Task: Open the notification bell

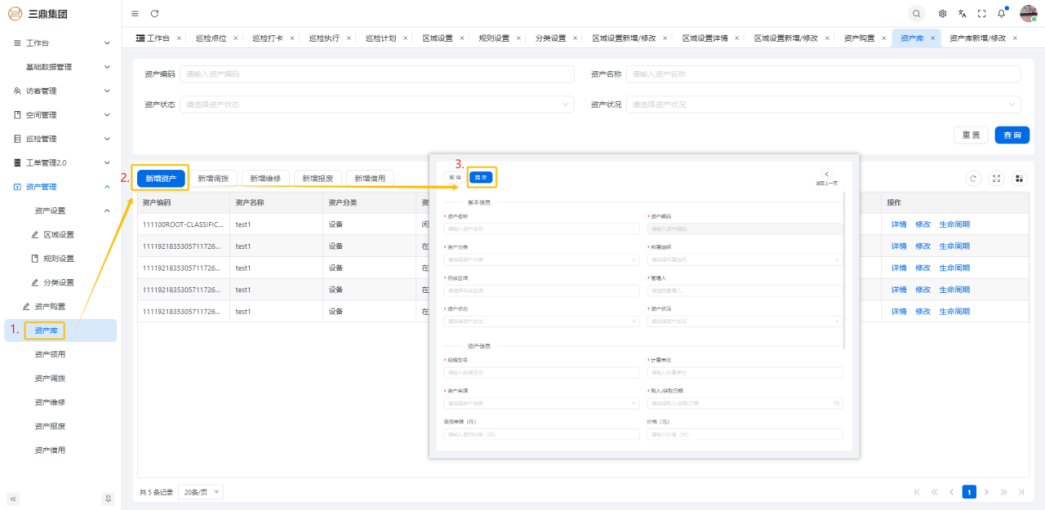Action: point(1001,13)
